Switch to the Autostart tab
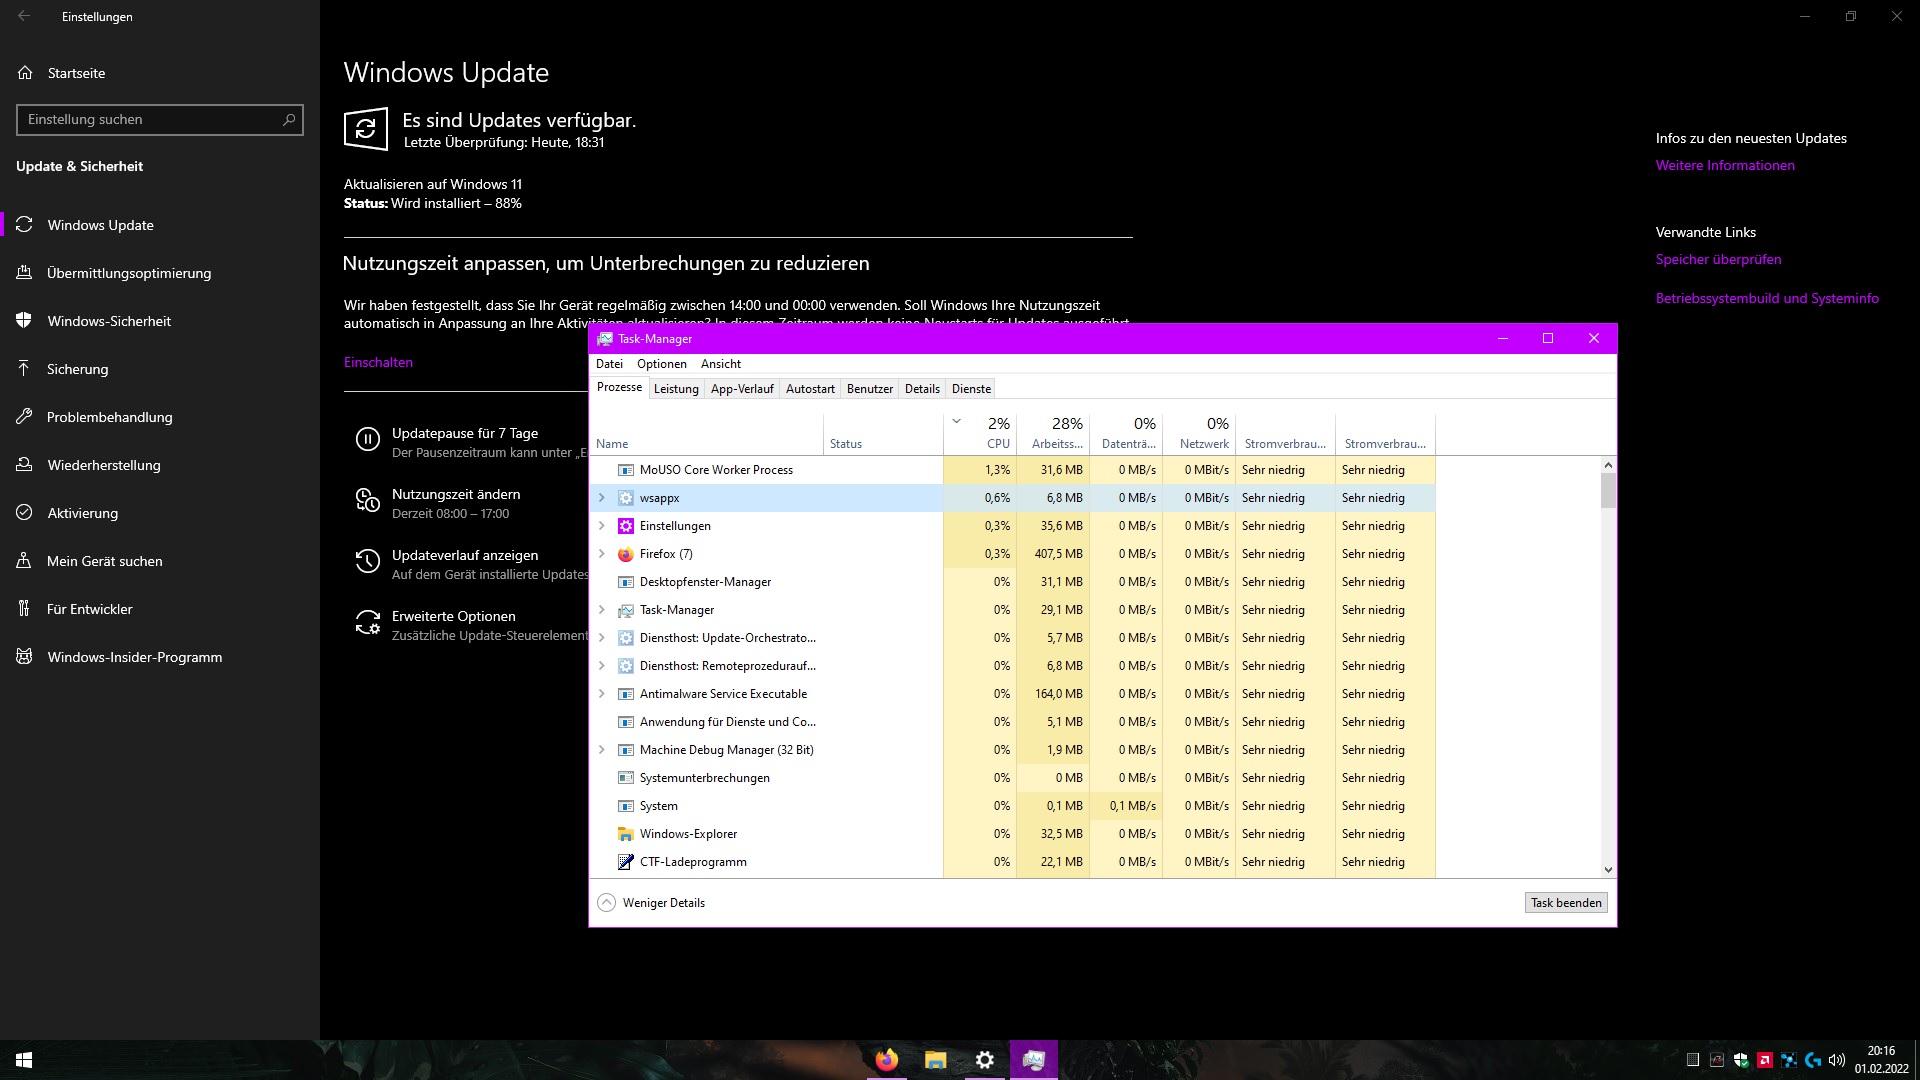The width and height of the screenshot is (1920, 1080). tap(810, 389)
